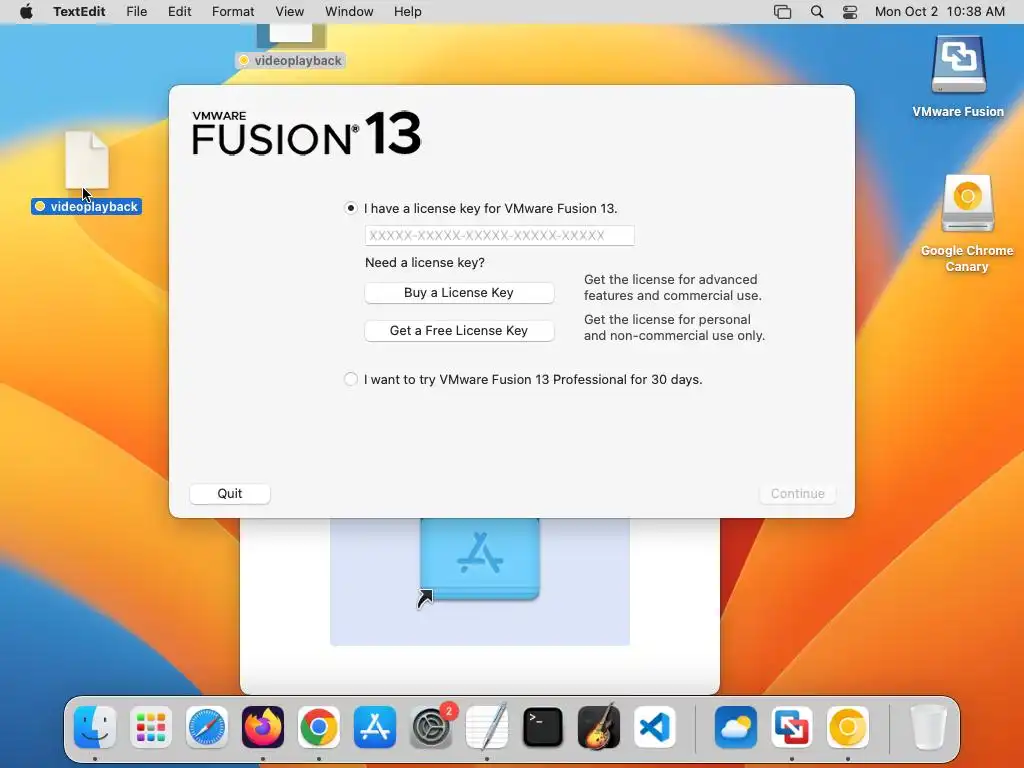Open the File menu
Screen dimensions: 1024x768
tap(136, 12)
